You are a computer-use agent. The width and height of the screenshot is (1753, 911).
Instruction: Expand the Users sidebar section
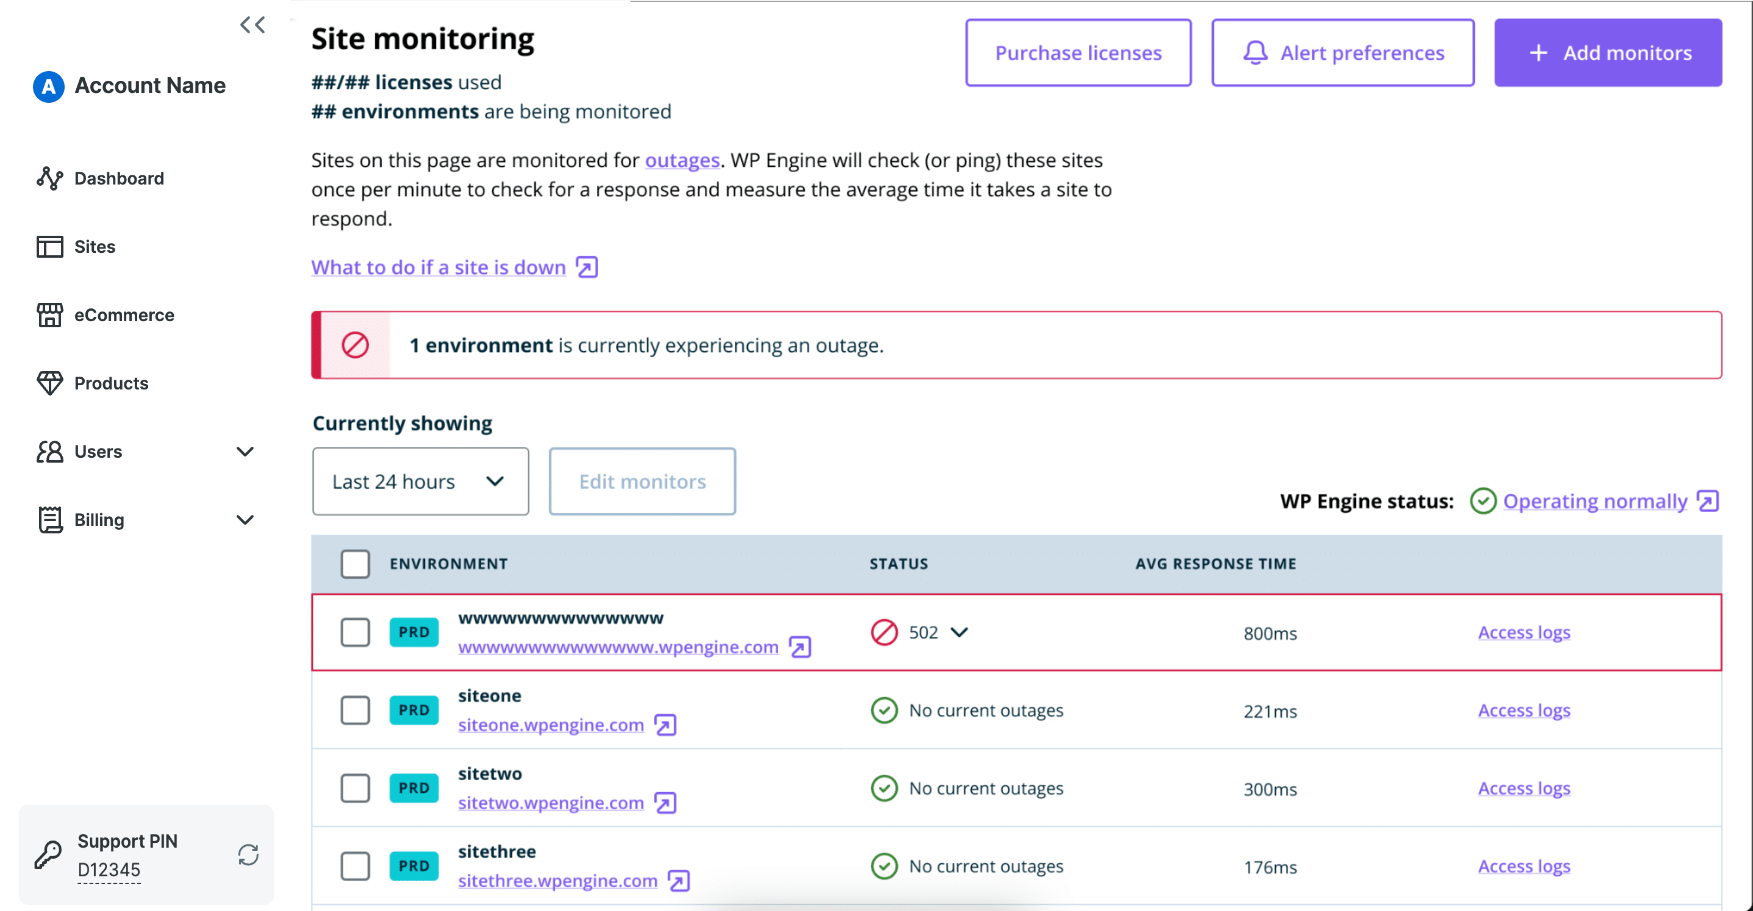tap(245, 451)
